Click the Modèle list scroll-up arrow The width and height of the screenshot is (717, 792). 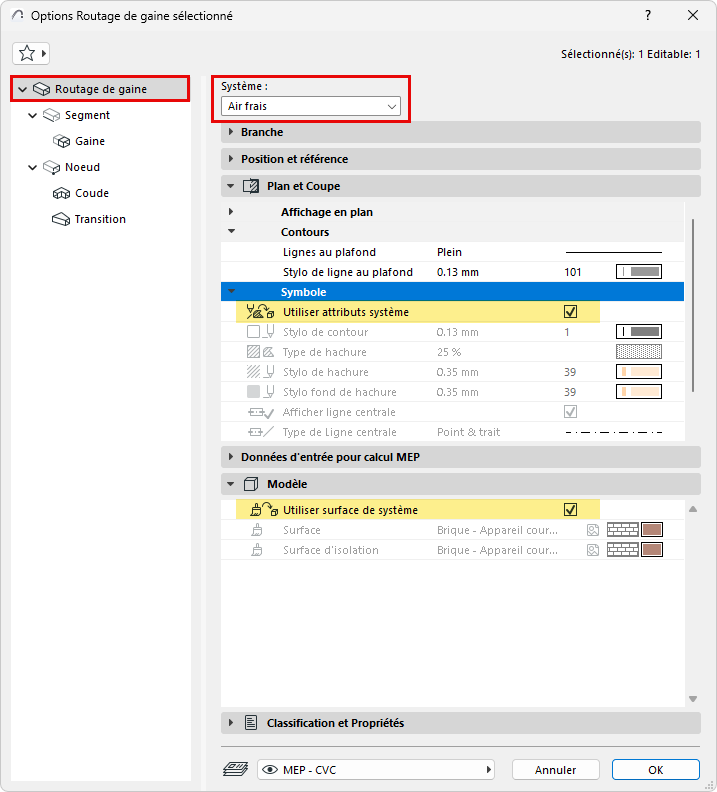(693, 509)
